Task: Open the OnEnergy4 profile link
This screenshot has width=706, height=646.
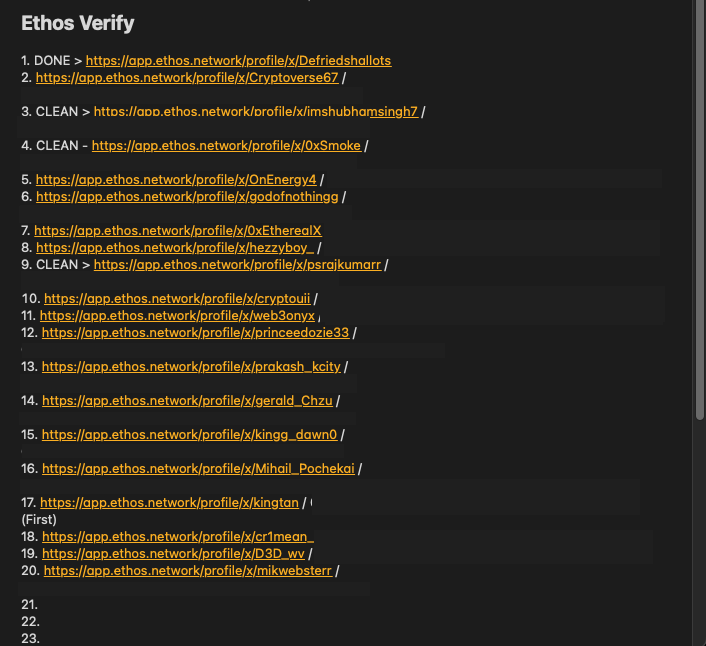Action: 176,180
